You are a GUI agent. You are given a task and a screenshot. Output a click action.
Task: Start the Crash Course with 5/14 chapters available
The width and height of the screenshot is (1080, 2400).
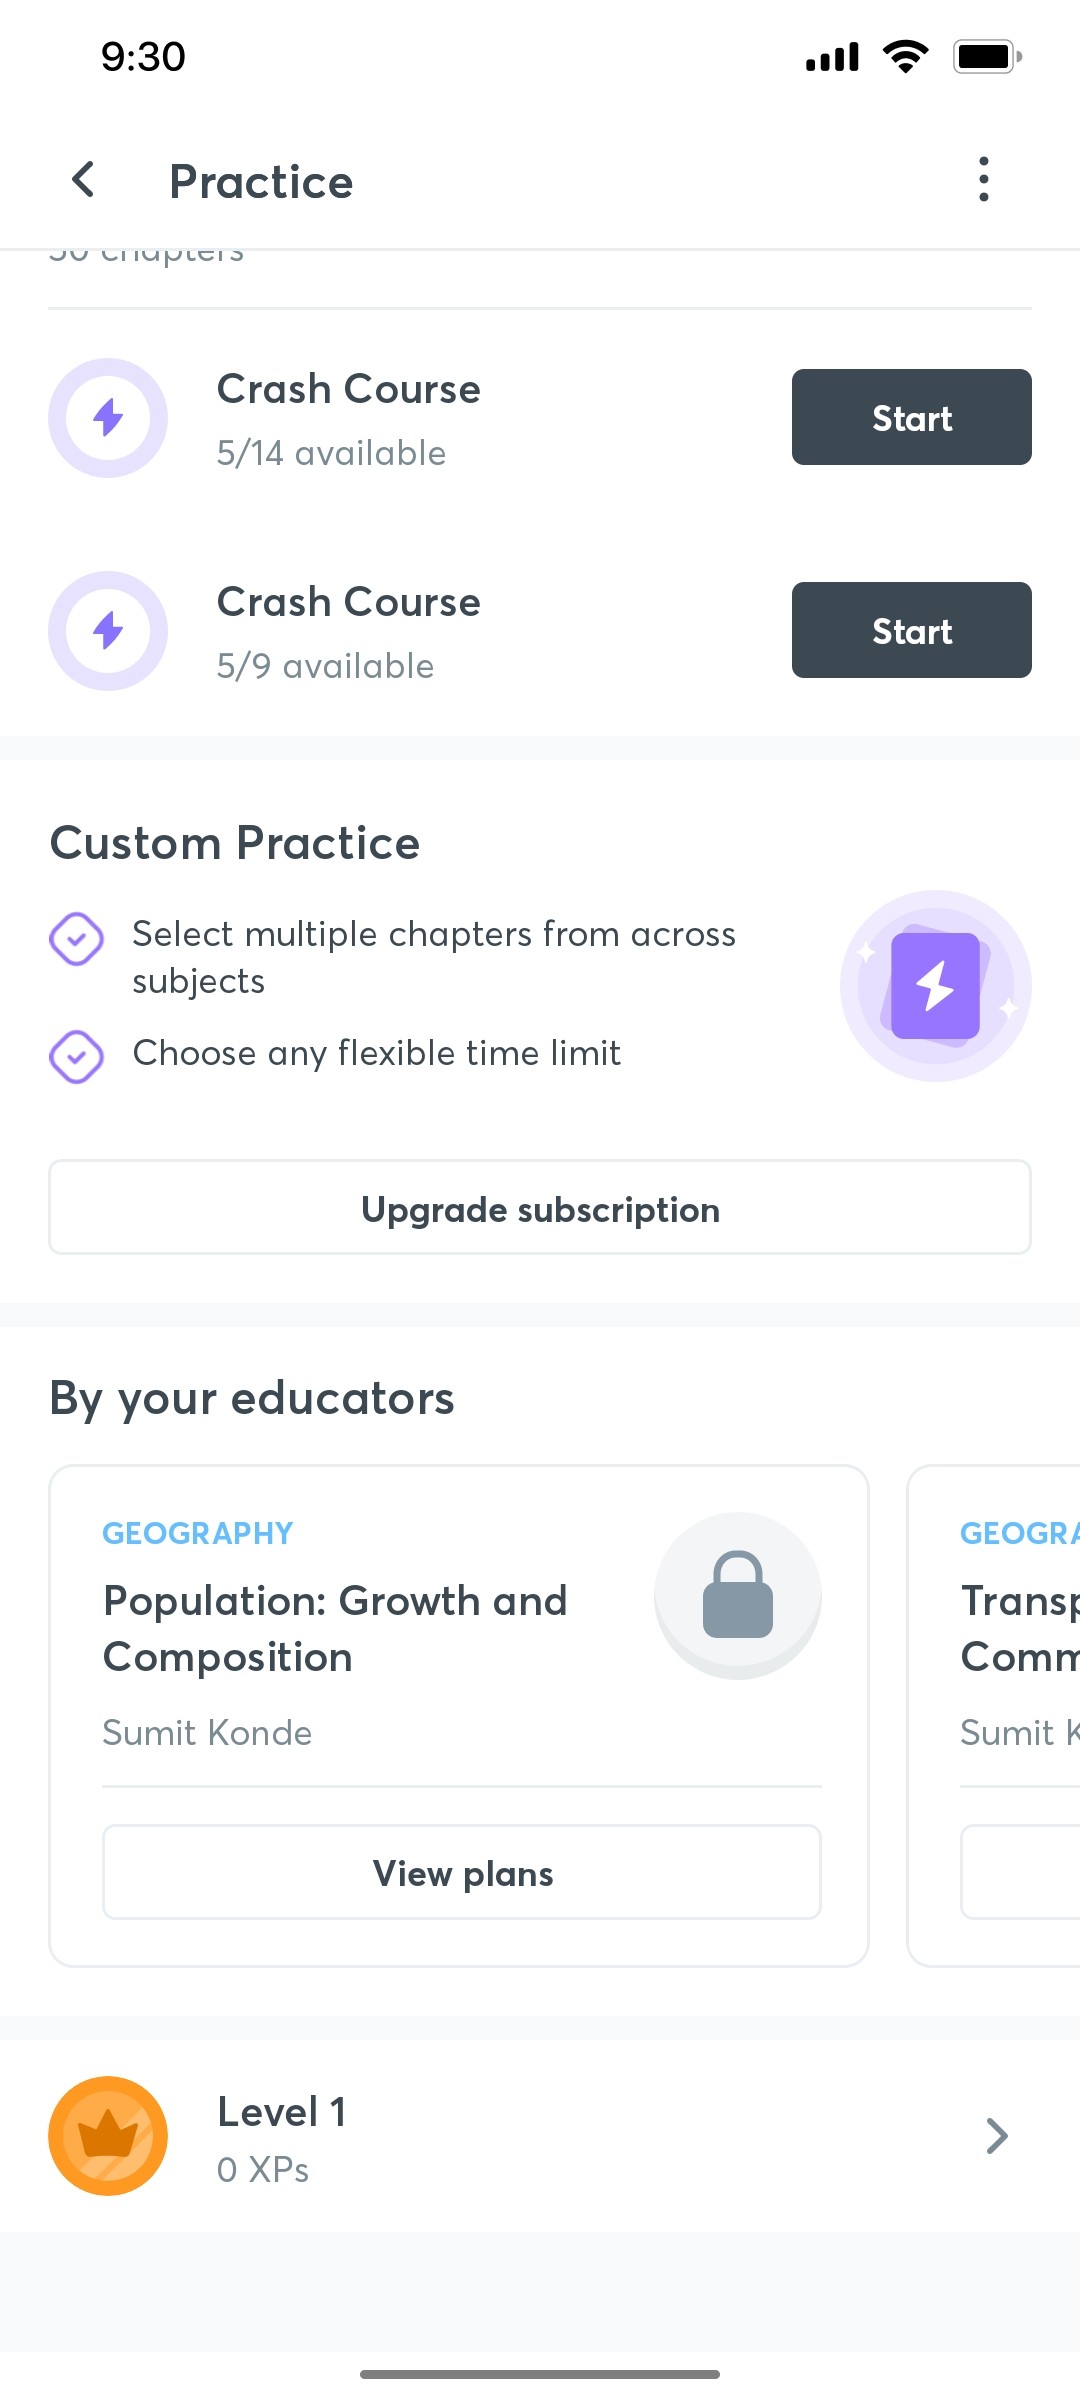[x=910, y=417]
